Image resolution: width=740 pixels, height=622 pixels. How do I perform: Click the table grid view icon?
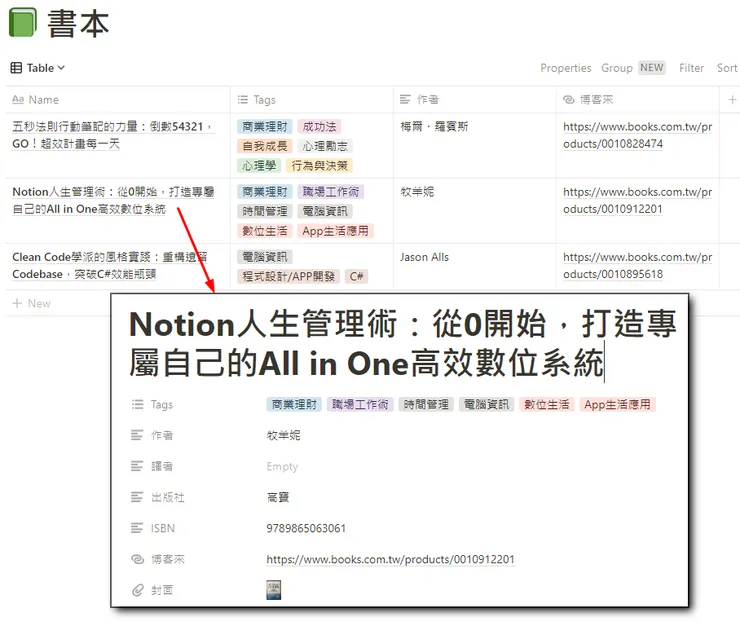click(16, 68)
